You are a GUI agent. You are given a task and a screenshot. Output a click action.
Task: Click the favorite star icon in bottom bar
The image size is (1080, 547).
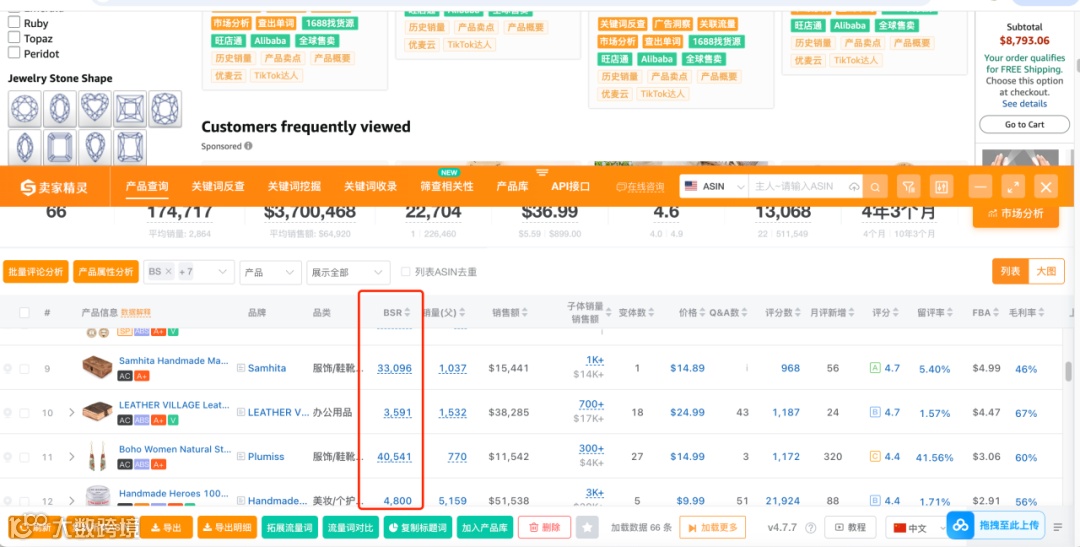(587, 528)
